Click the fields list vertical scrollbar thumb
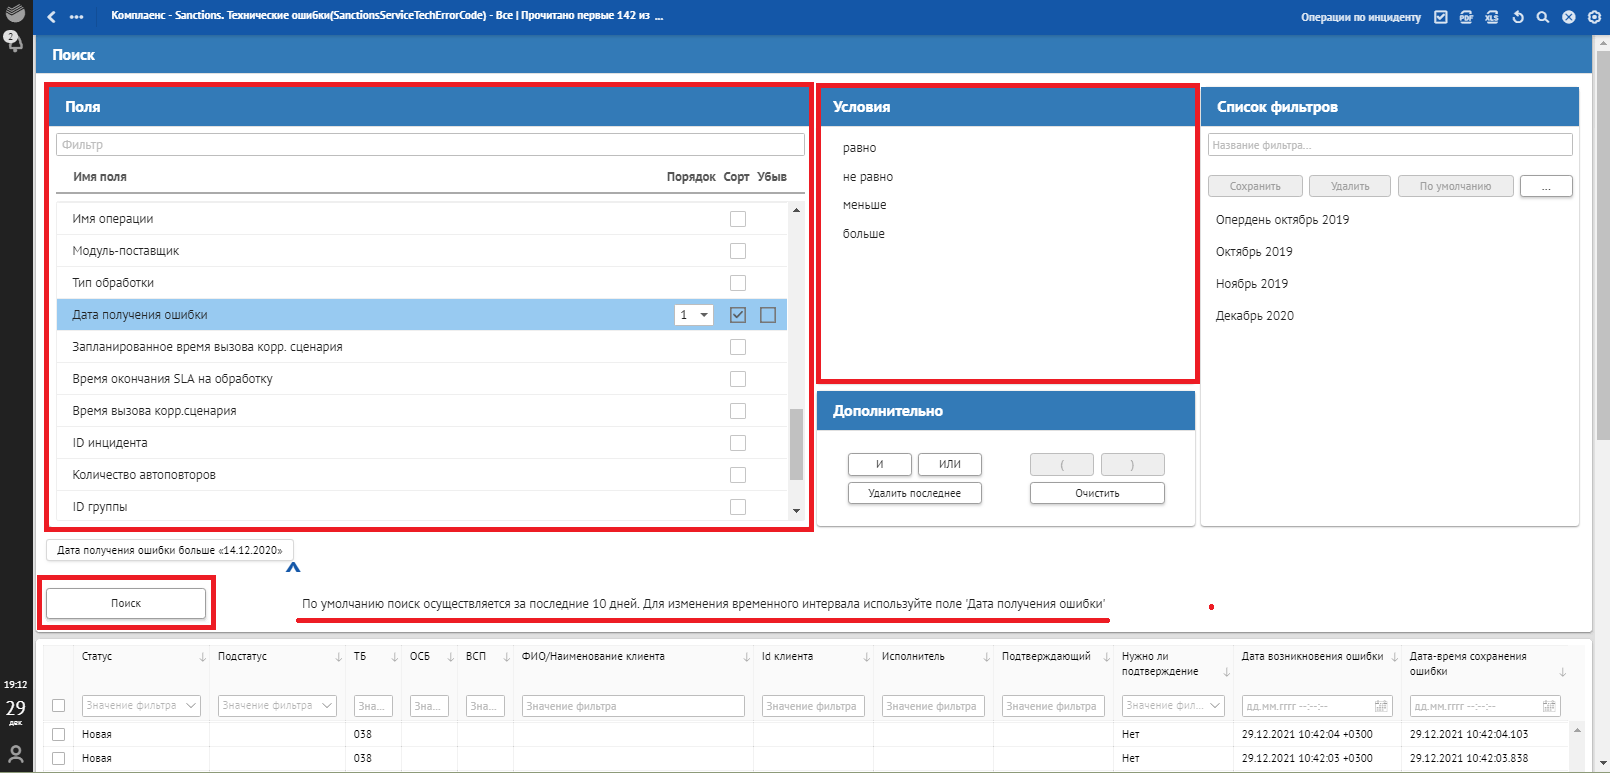 796,445
